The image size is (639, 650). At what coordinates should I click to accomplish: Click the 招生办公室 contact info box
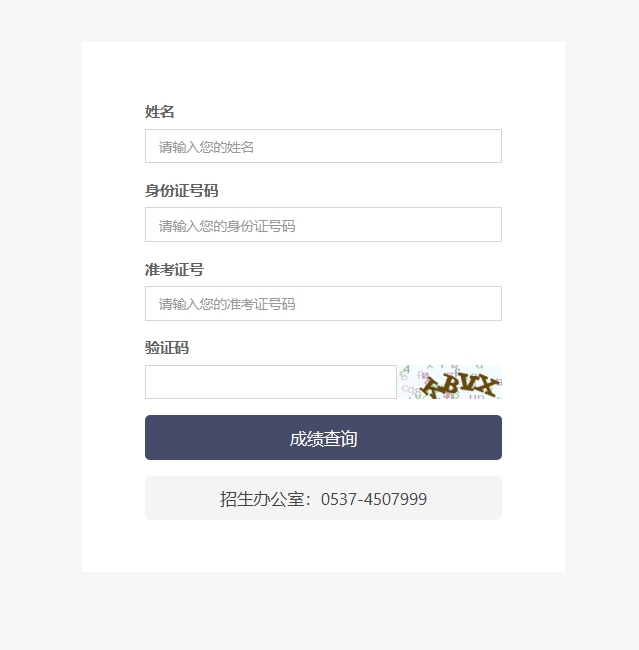(x=323, y=498)
